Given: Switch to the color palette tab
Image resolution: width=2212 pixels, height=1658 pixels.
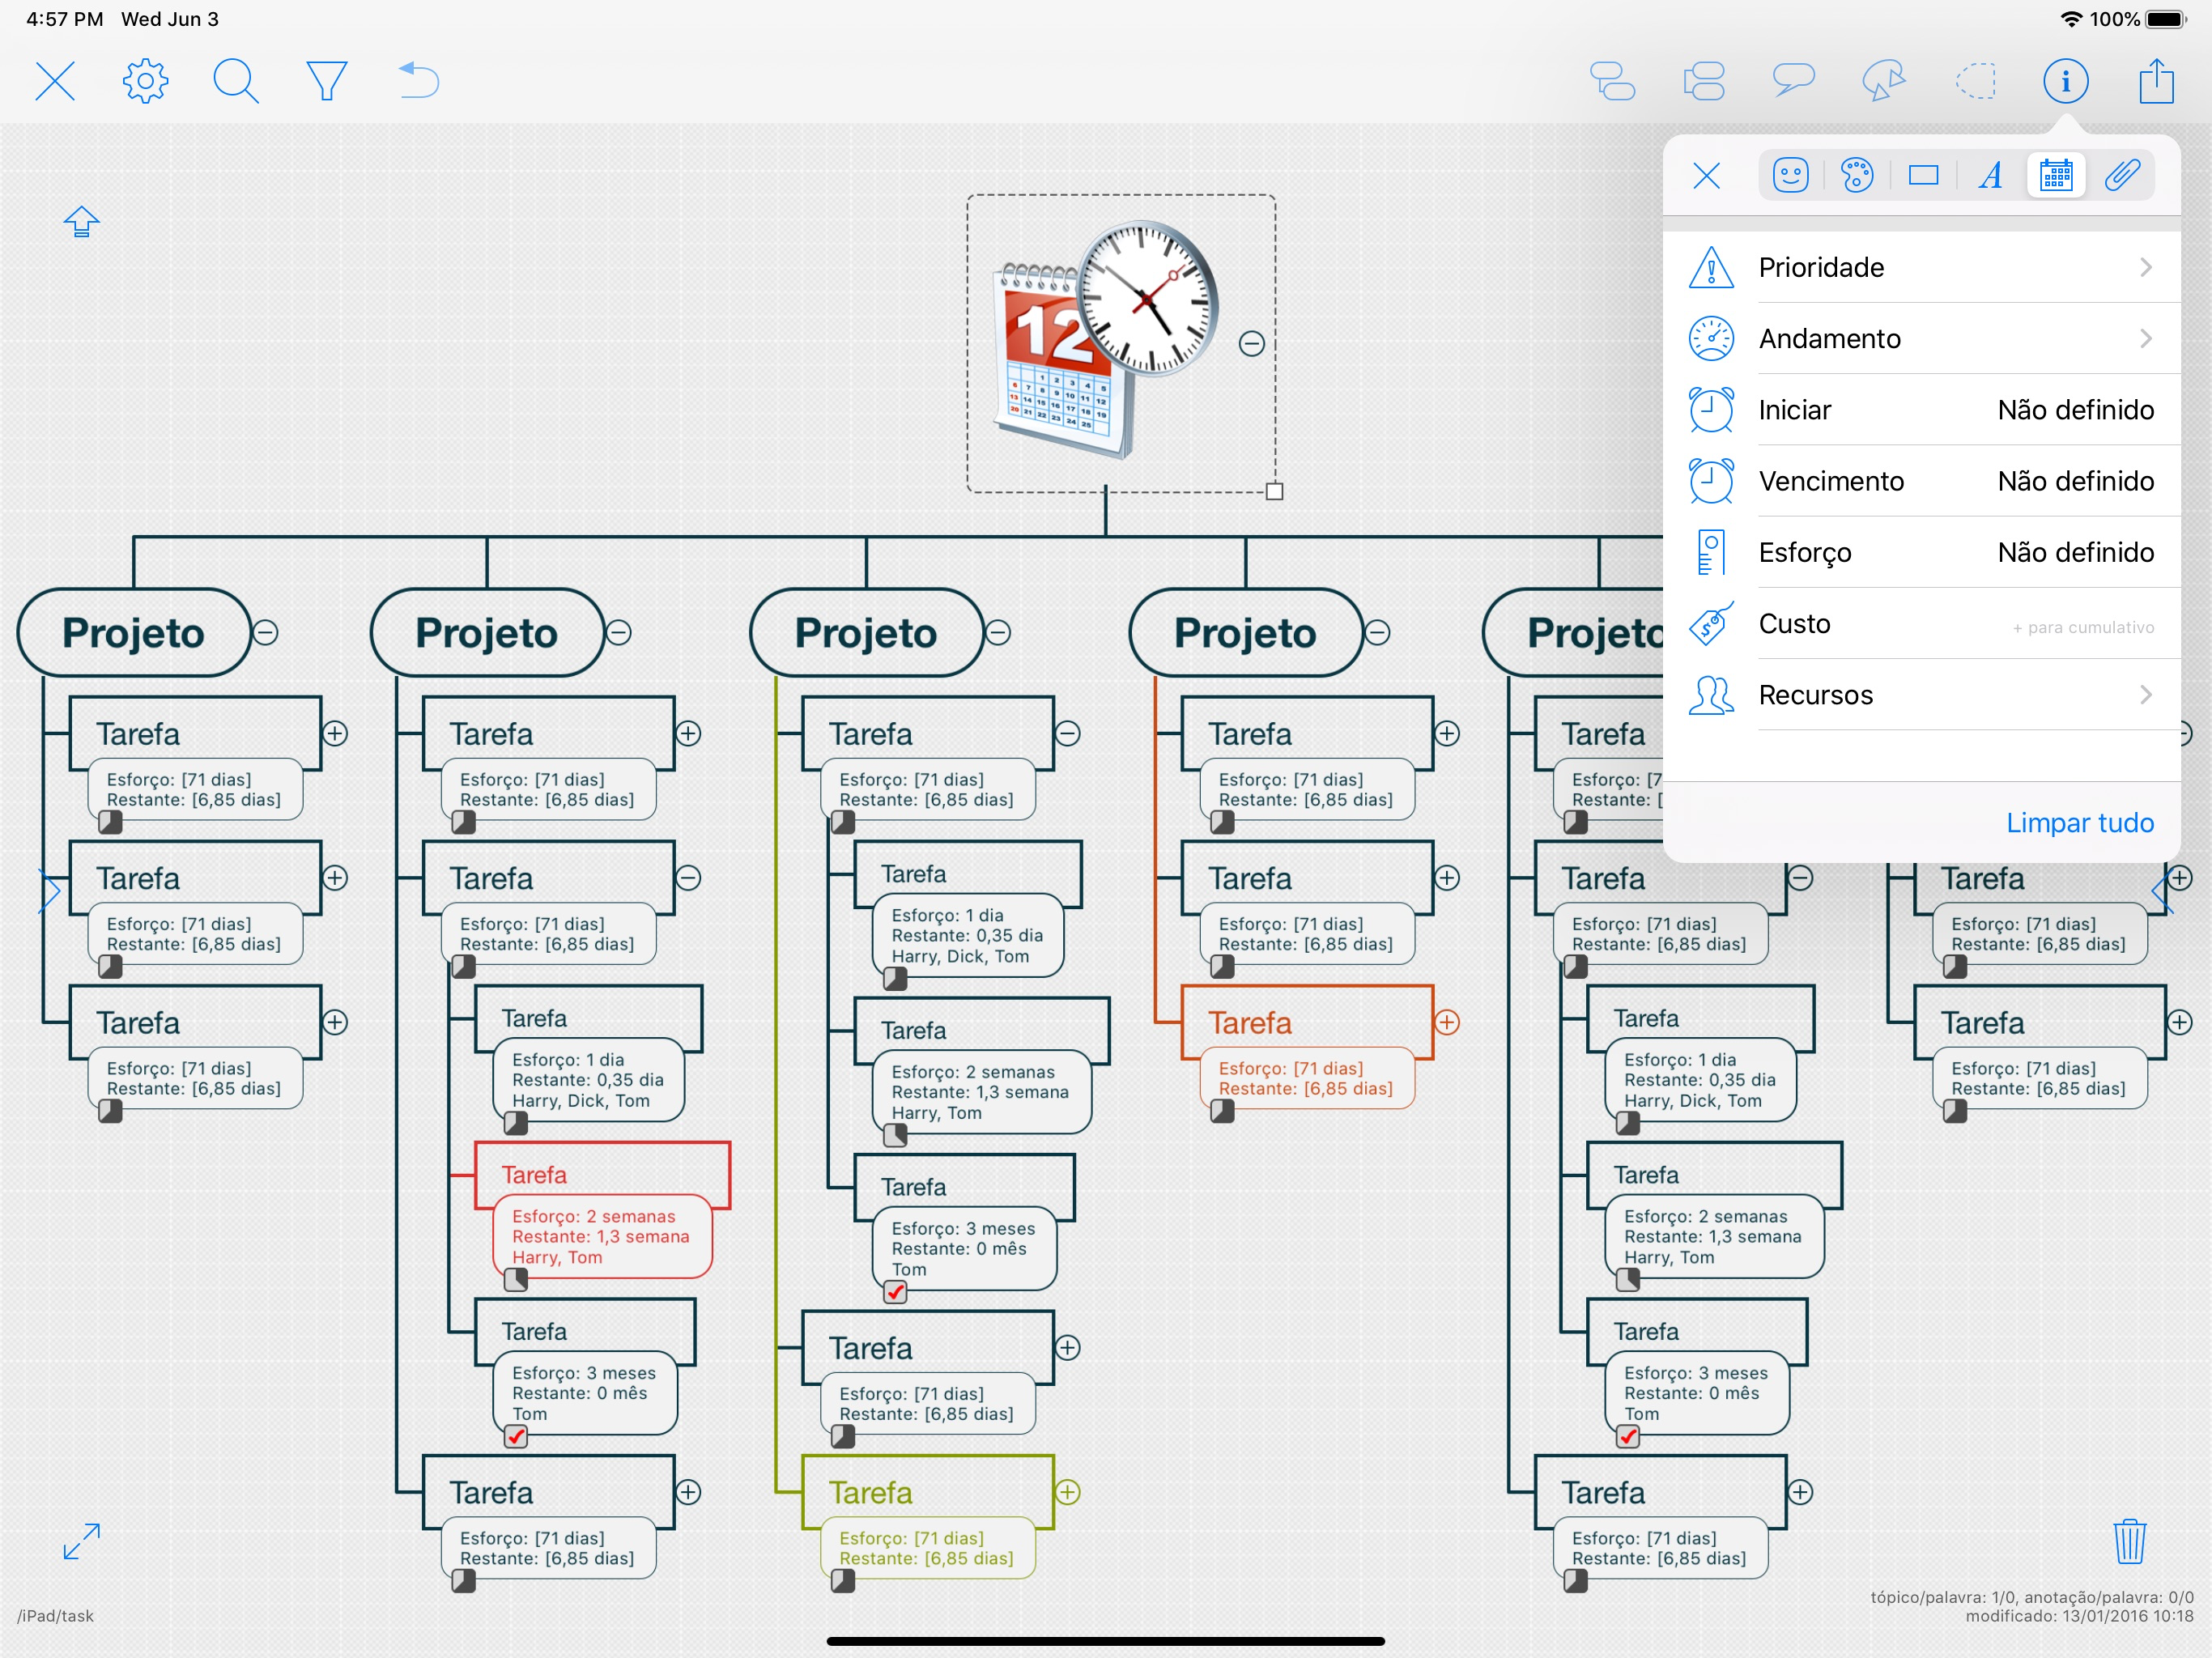Looking at the screenshot, I should [1857, 176].
